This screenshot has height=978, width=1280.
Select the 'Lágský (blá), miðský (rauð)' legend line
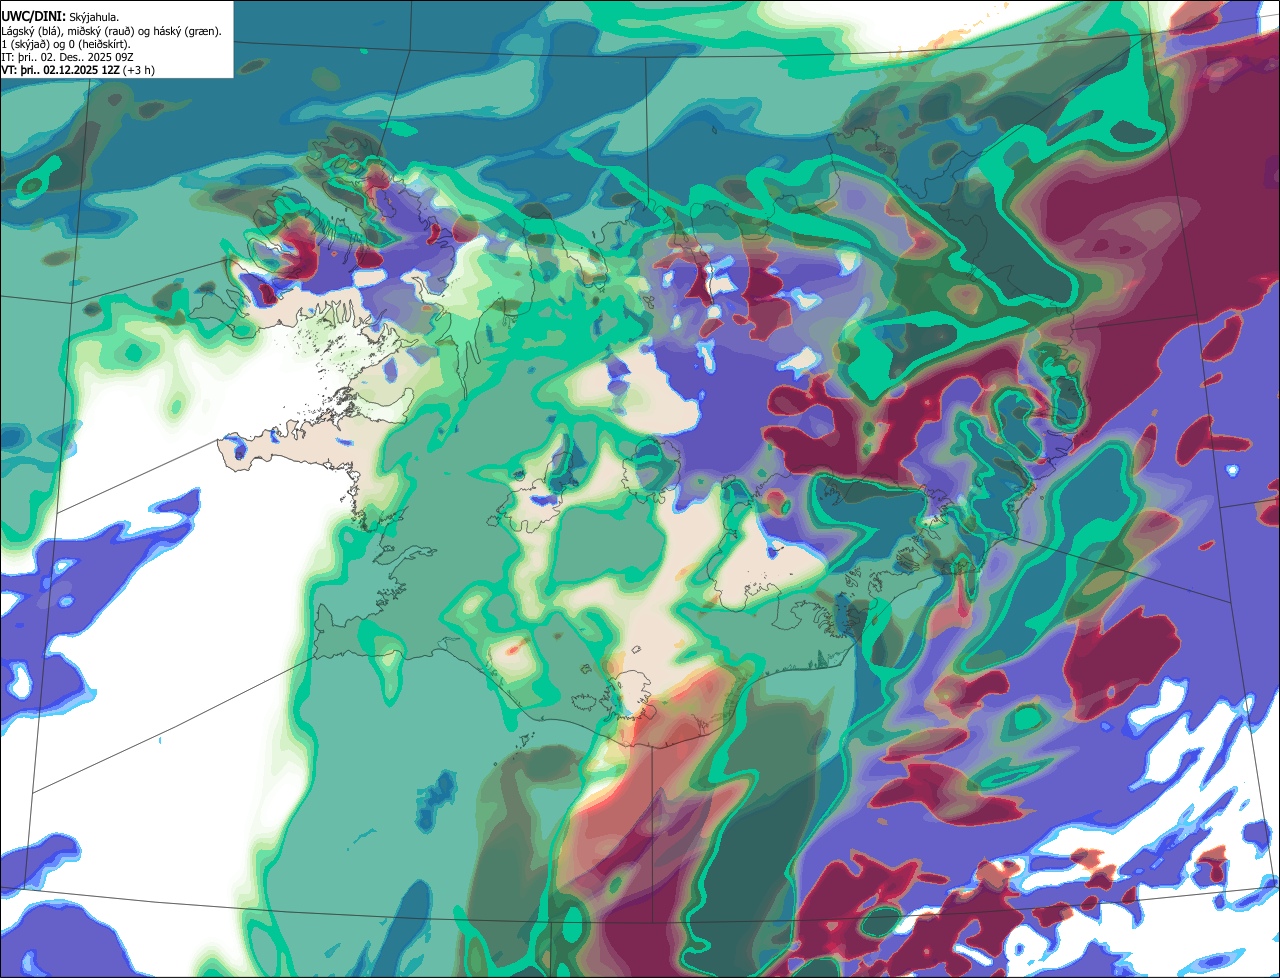point(112,31)
